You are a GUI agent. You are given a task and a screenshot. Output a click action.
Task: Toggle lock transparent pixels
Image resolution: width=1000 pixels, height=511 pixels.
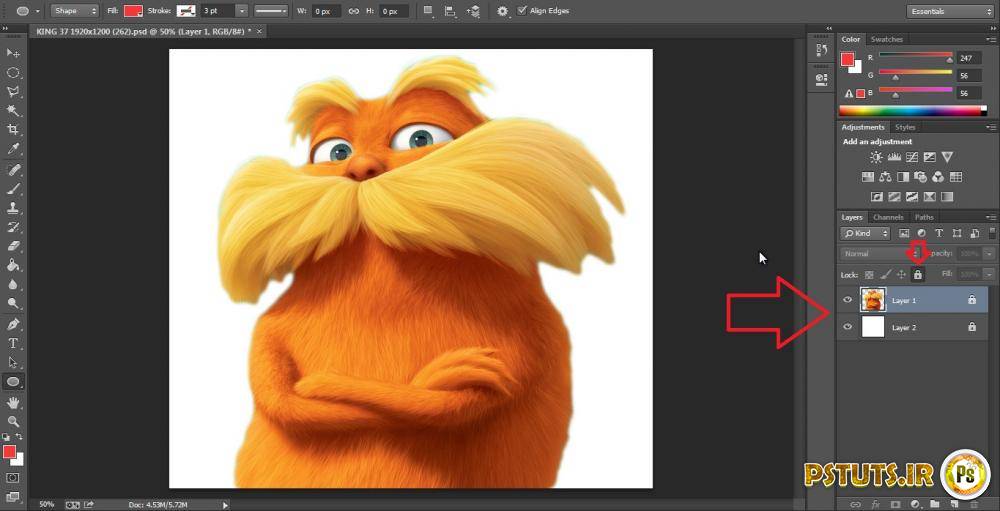(869, 275)
